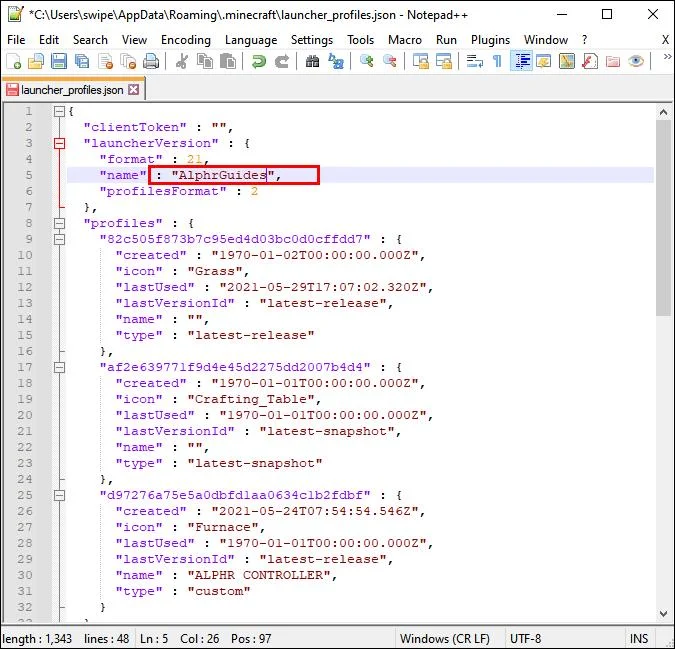The width and height of the screenshot is (675, 649).
Task: Toggle Synchronize Vertical Scrolling
Action: (x=421, y=61)
